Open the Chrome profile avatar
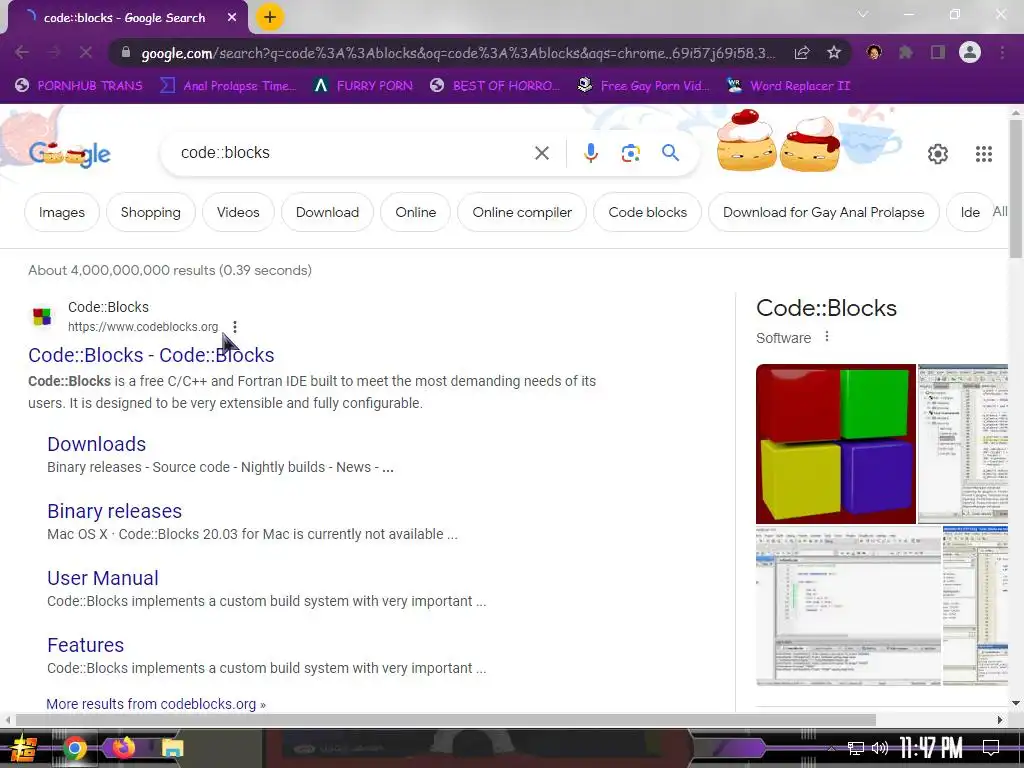This screenshot has width=1024, height=768. click(970, 52)
